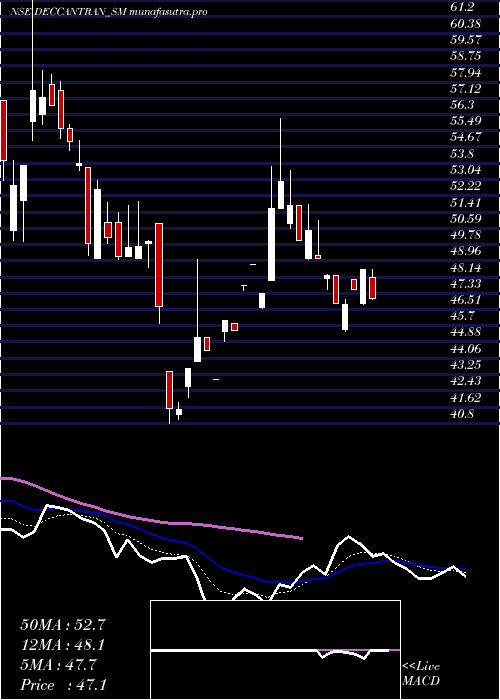This screenshot has width=500, height=700.
Task: Select the 53.04 price axis label
Action: 466,170
